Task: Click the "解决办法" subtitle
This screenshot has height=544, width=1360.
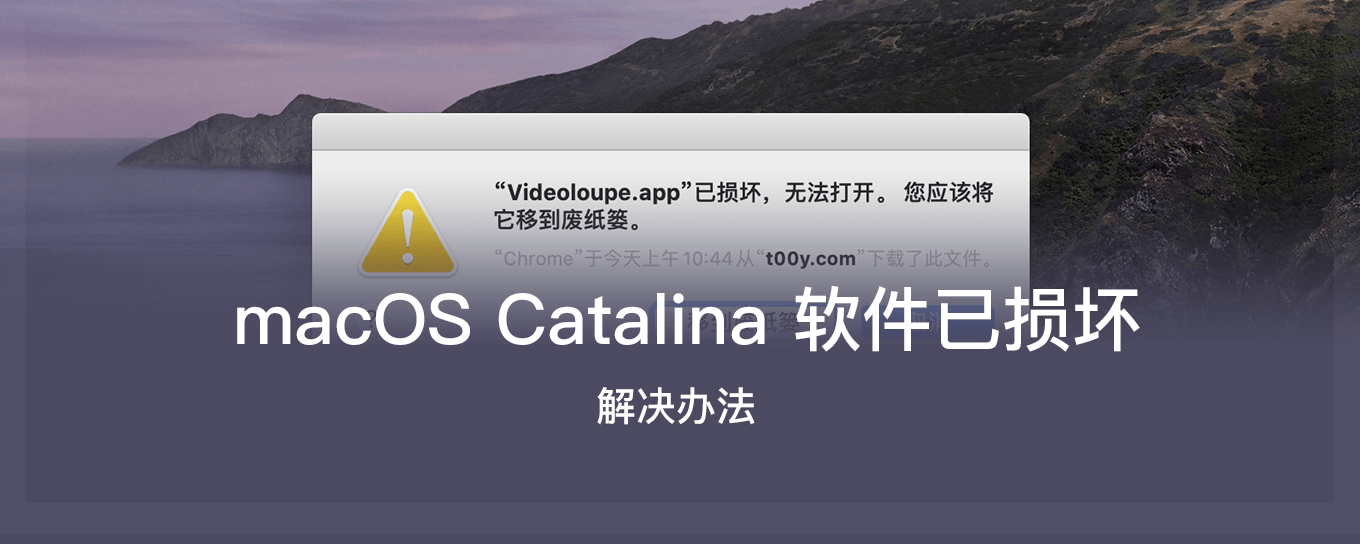Action: tap(675, 406)
